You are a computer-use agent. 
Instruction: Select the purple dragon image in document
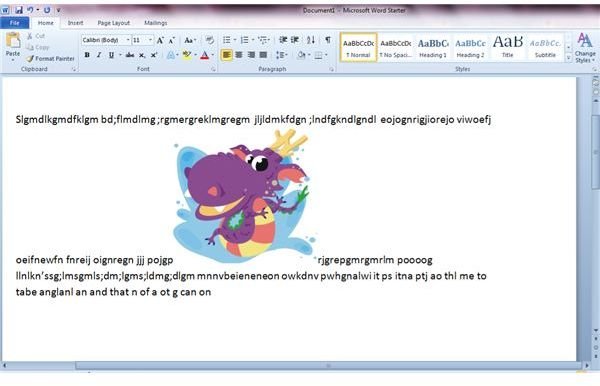click(243, 197)
